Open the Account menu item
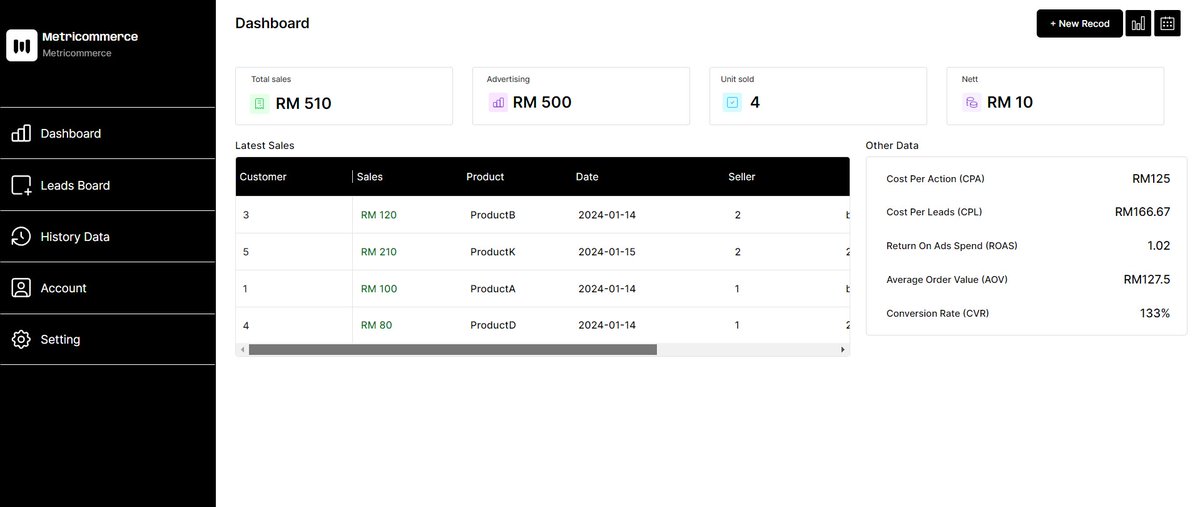Image resolution: width=1200 pixels, height=507 pixels. tap(108, 288)
